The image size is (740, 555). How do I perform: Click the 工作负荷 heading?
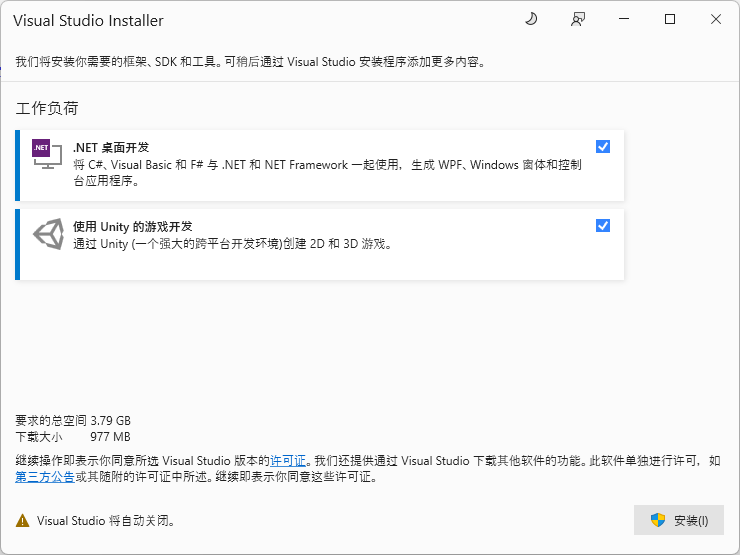[47, 108]
